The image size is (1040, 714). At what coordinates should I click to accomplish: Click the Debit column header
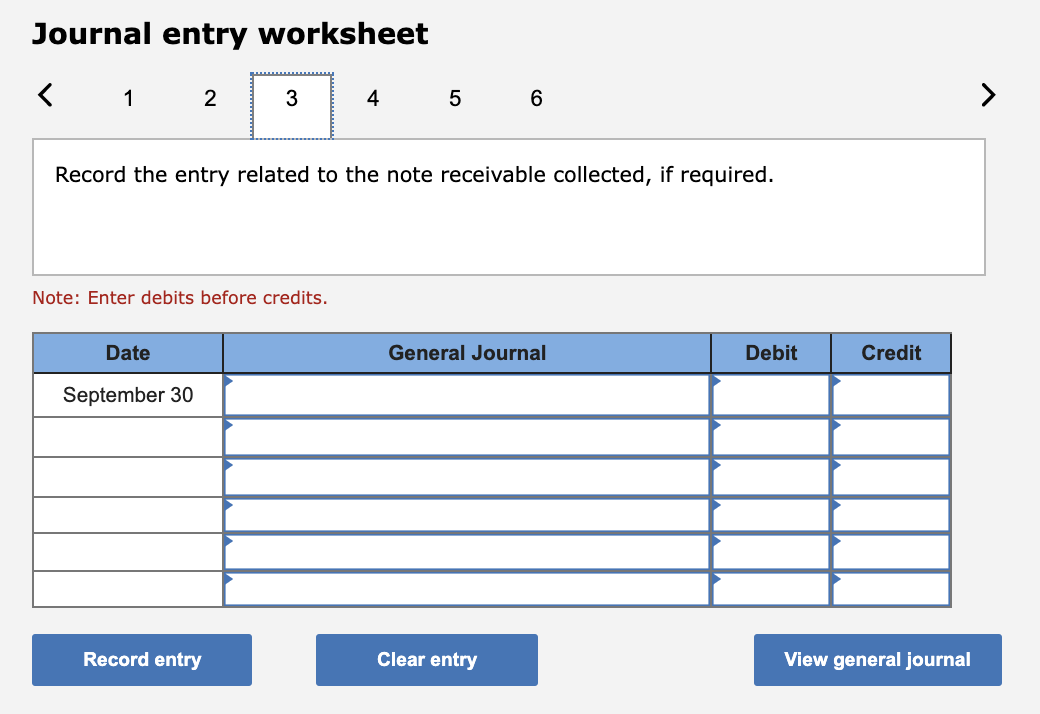click(771, 353)
